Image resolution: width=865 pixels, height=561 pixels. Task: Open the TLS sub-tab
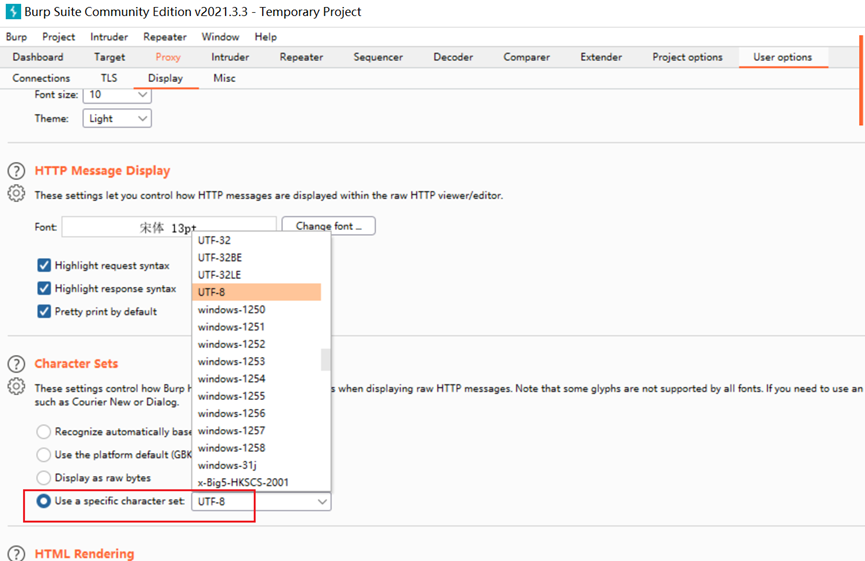(x=109, y=78)
